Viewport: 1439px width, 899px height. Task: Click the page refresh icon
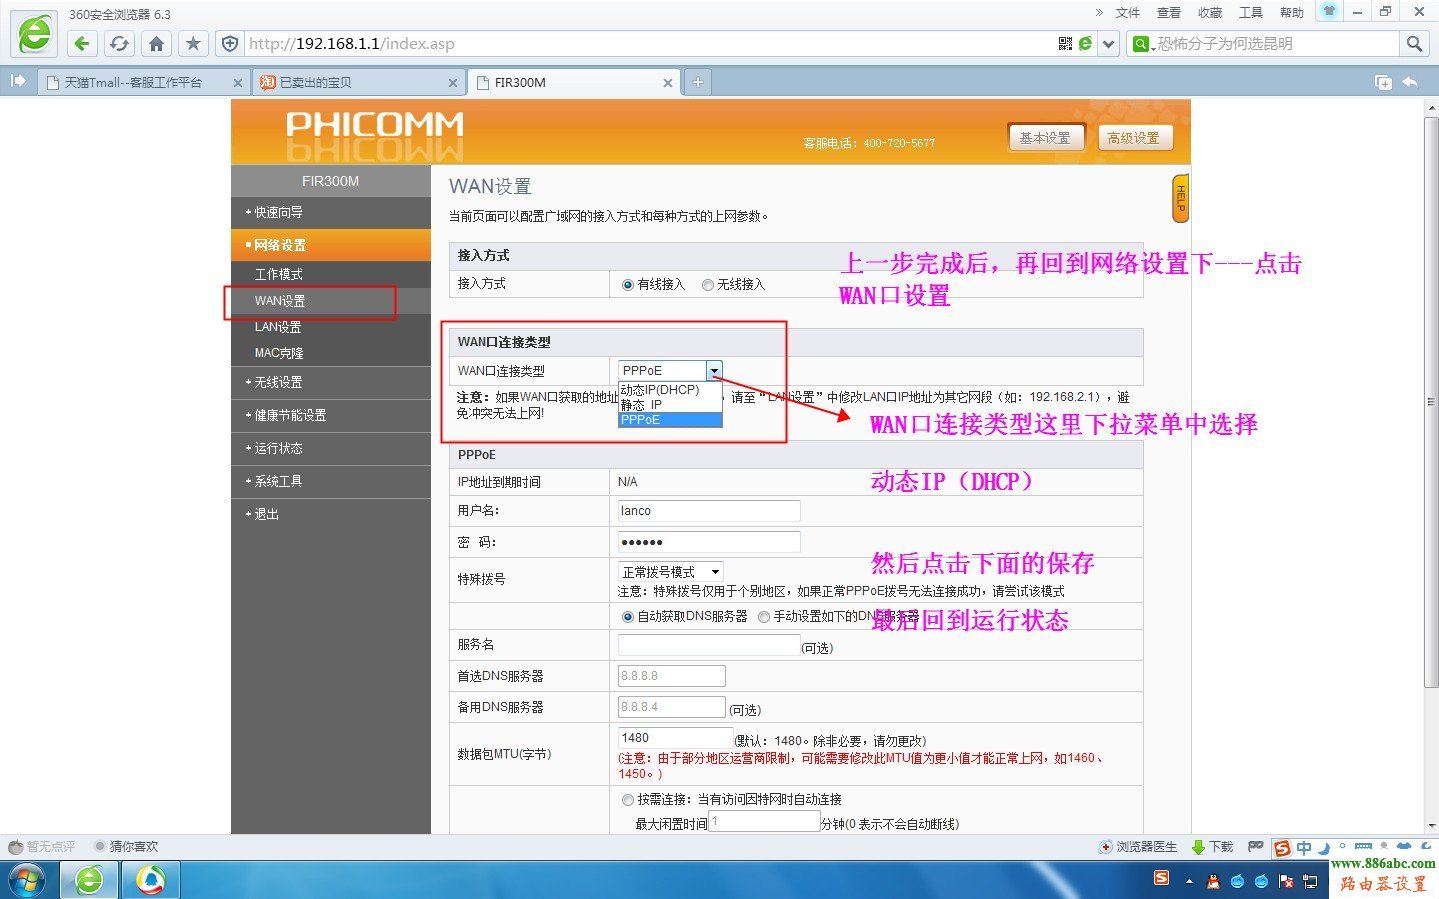pyautogui.click(x=121, y=43)
